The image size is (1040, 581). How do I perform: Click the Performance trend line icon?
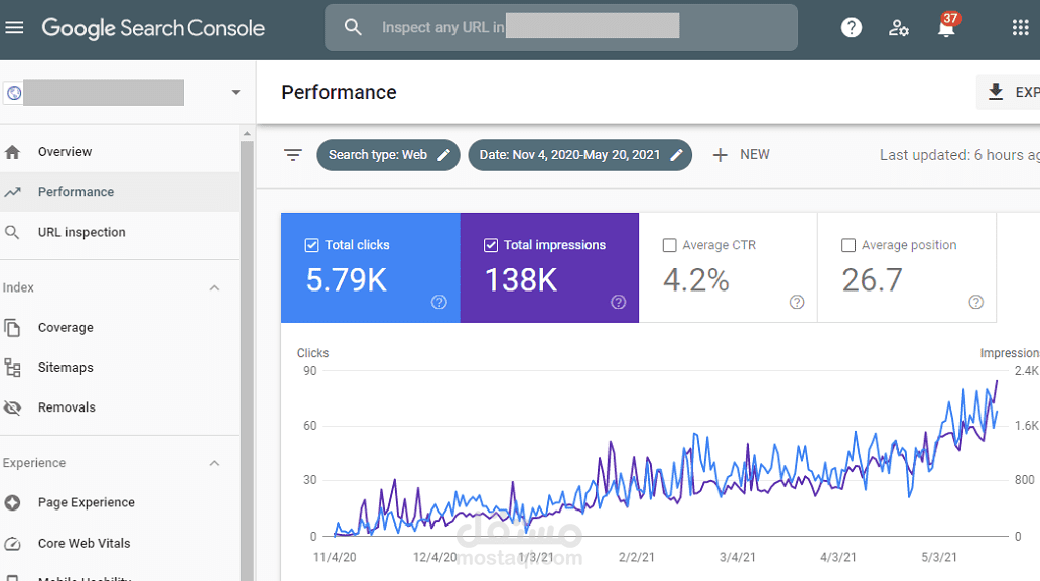click(x=12, y=192)
